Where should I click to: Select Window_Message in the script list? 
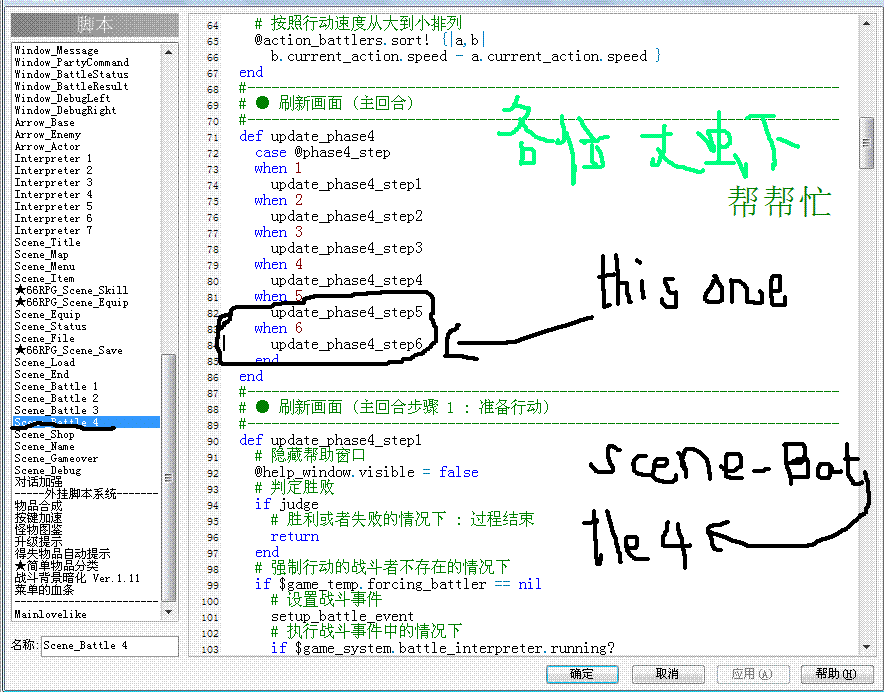coord(56,51)
